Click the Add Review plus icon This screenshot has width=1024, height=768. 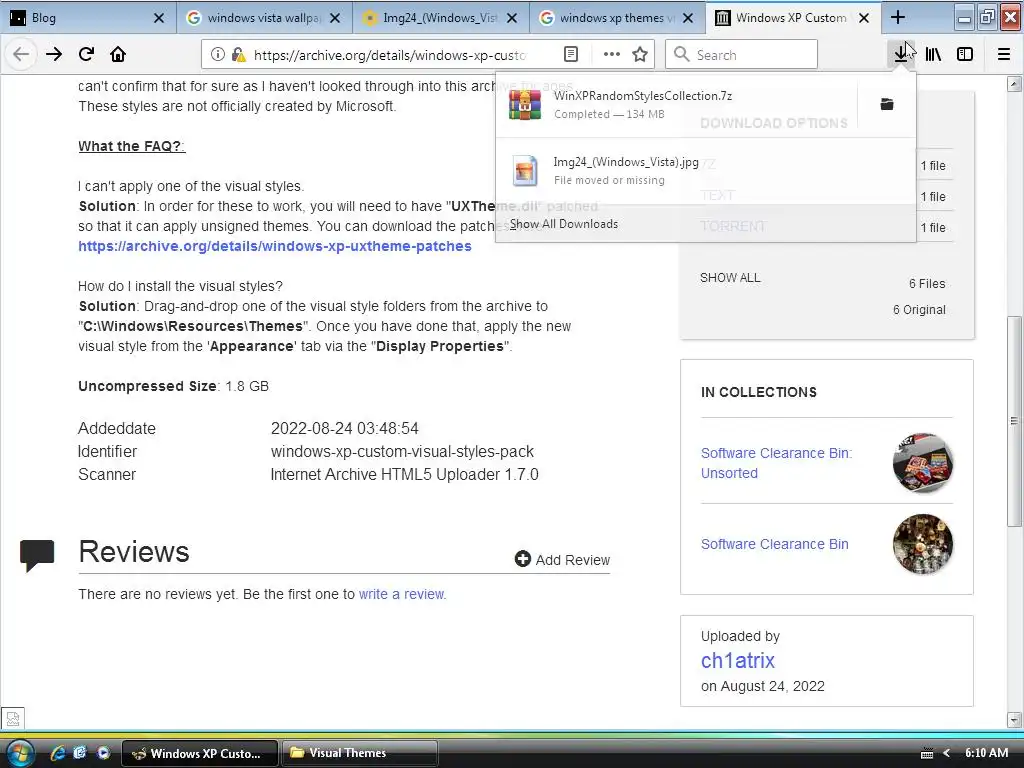(x=522, y=559)
